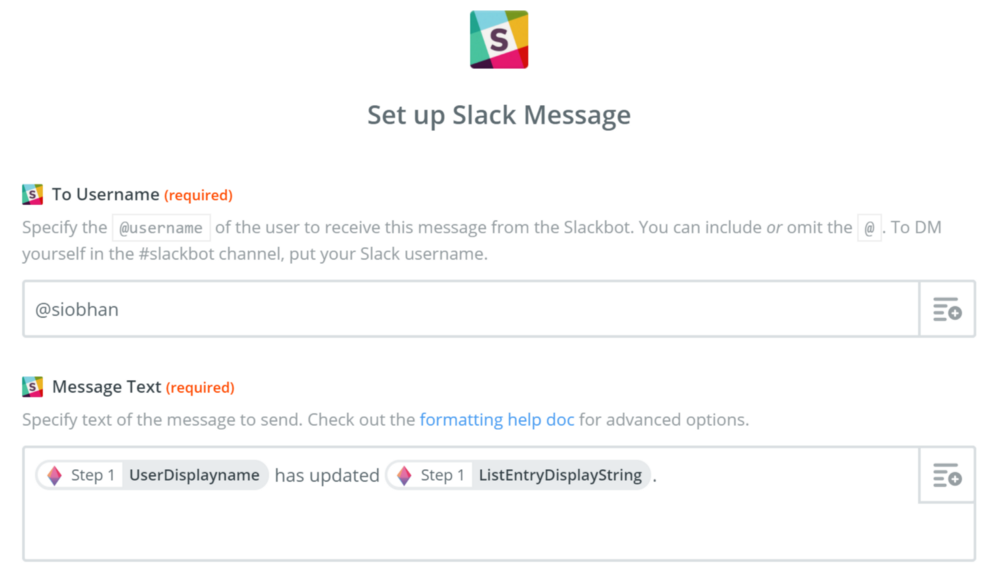Click the ListEntryDisplayString text in second pill
Image resolution: width=1000 pixels, height=570 pixels.
coord(561,475)
